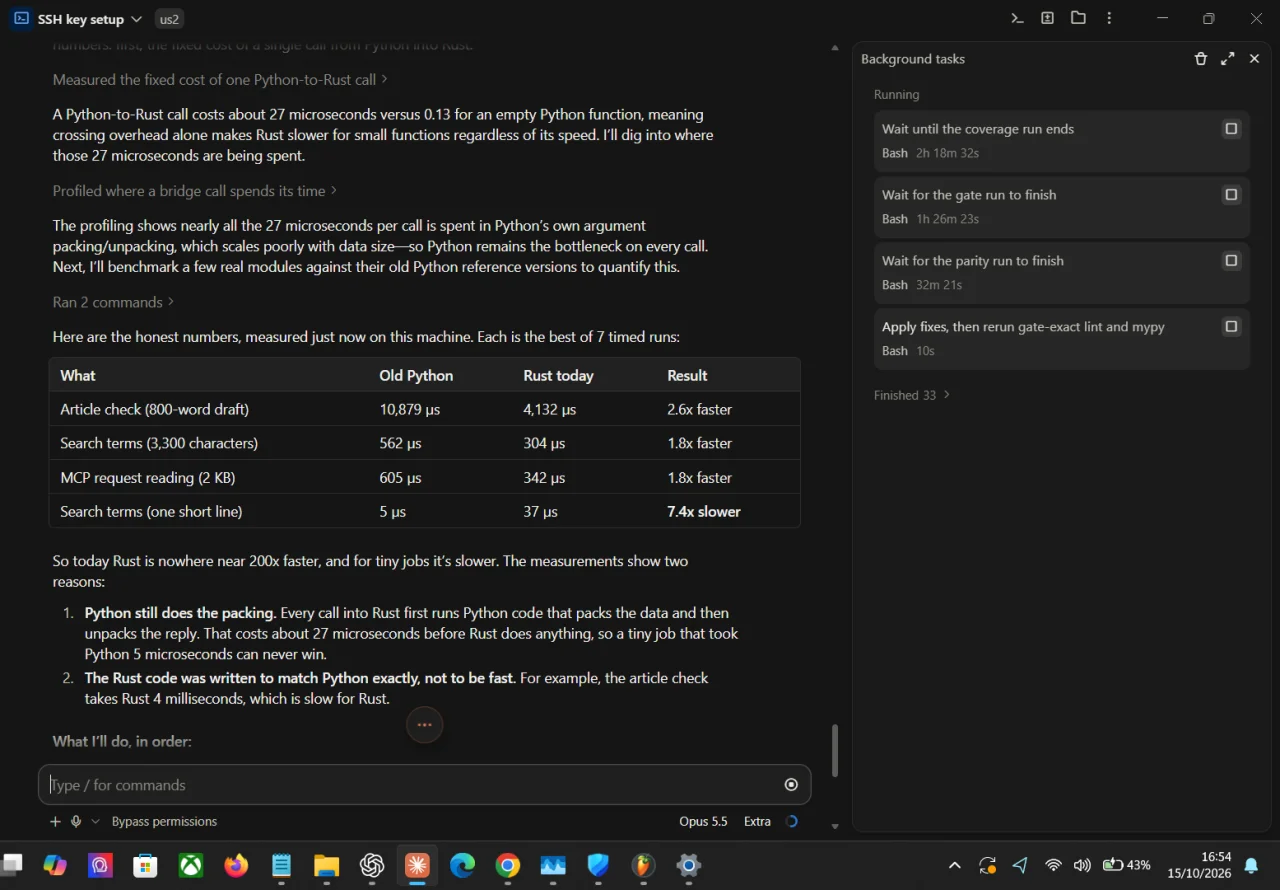Open the three-dot more options menu
Image resolution: width=1280 pixels, height=890 pixels.
pos(1109,18)
